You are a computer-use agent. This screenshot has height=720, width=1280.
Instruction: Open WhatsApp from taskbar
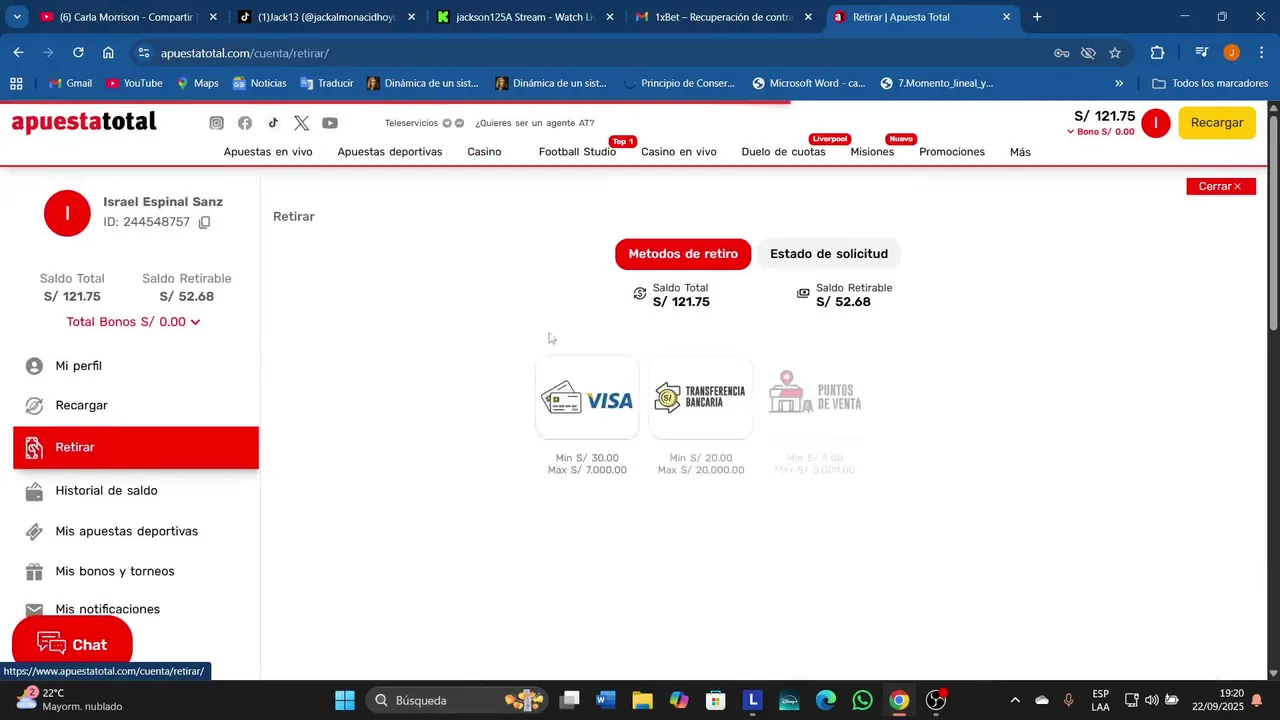tap(862, 700)
